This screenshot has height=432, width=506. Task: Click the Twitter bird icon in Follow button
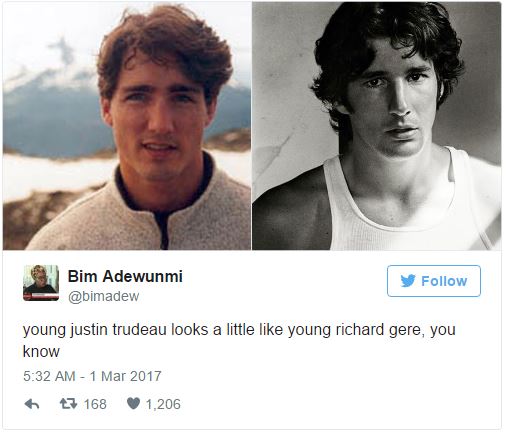click(408, 281)
